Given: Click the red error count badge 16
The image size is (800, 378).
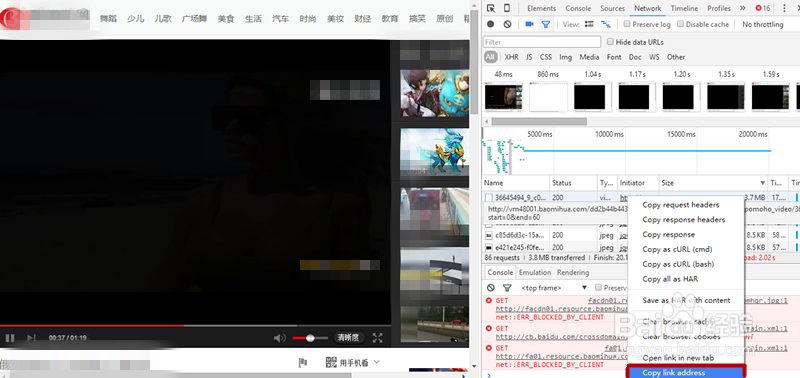Looking at the screenshot, I should 763,8.
